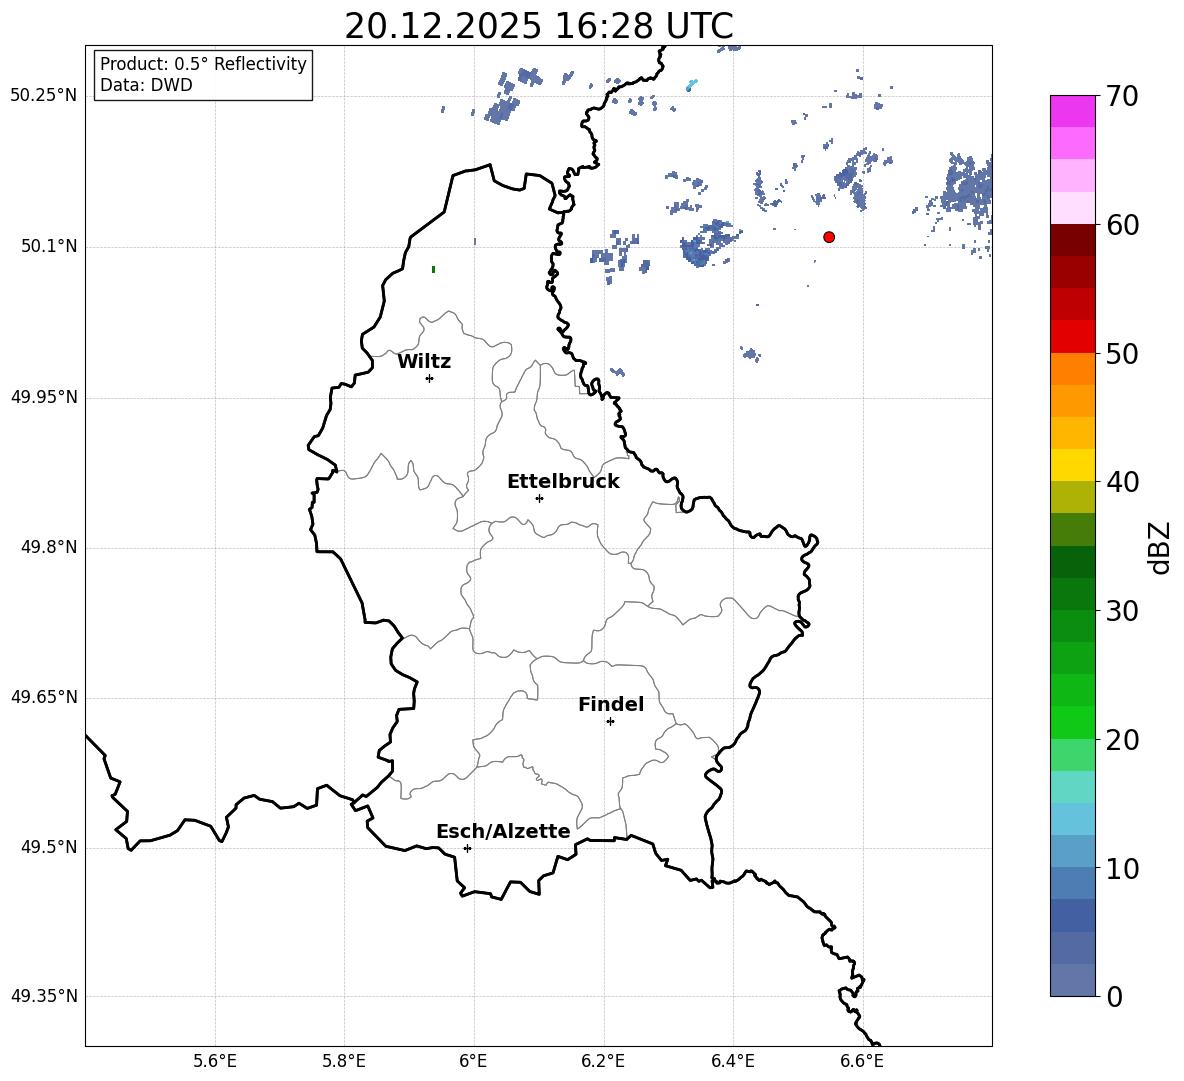This screenshot has height=1081, width=1184.
Task: Click the Wiltz station label
Action: [424, 362]
